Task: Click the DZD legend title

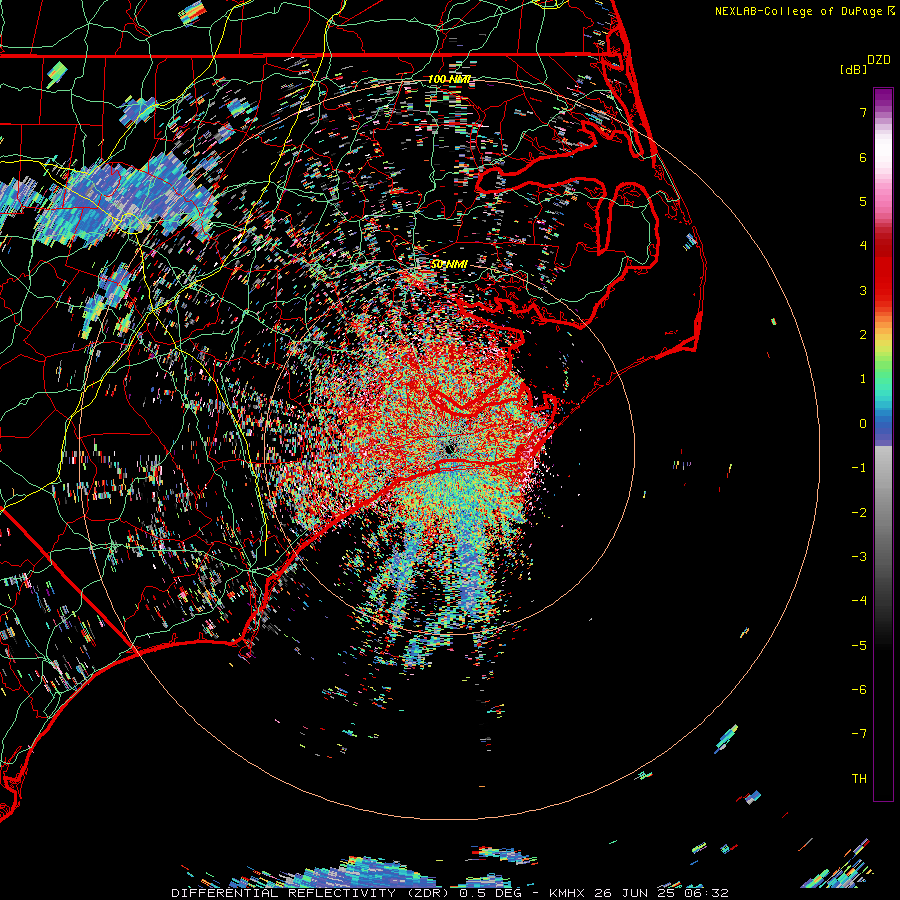Action: pos(879,59)
